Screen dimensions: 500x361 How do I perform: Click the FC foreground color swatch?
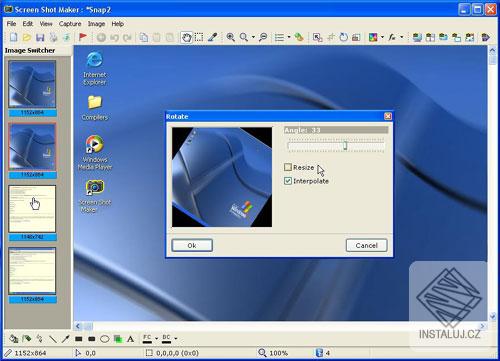pos(147,339)
